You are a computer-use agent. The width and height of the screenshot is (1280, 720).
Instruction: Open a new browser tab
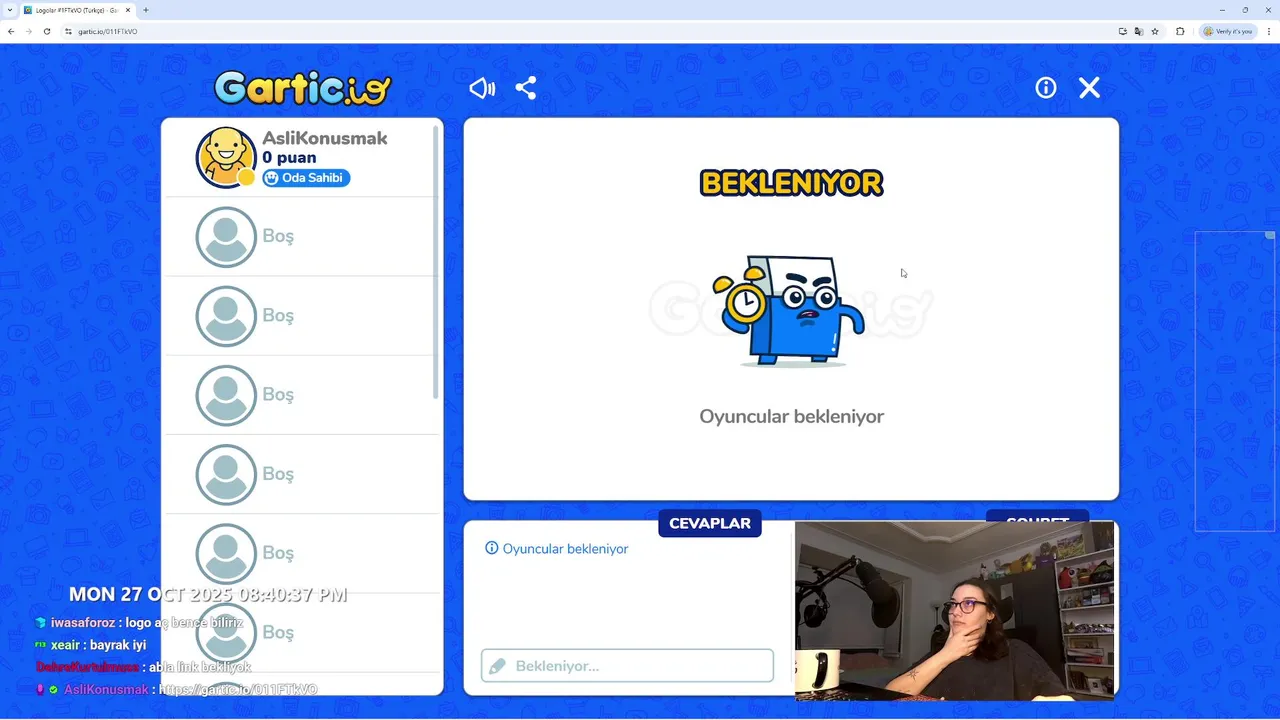[146, 10]
